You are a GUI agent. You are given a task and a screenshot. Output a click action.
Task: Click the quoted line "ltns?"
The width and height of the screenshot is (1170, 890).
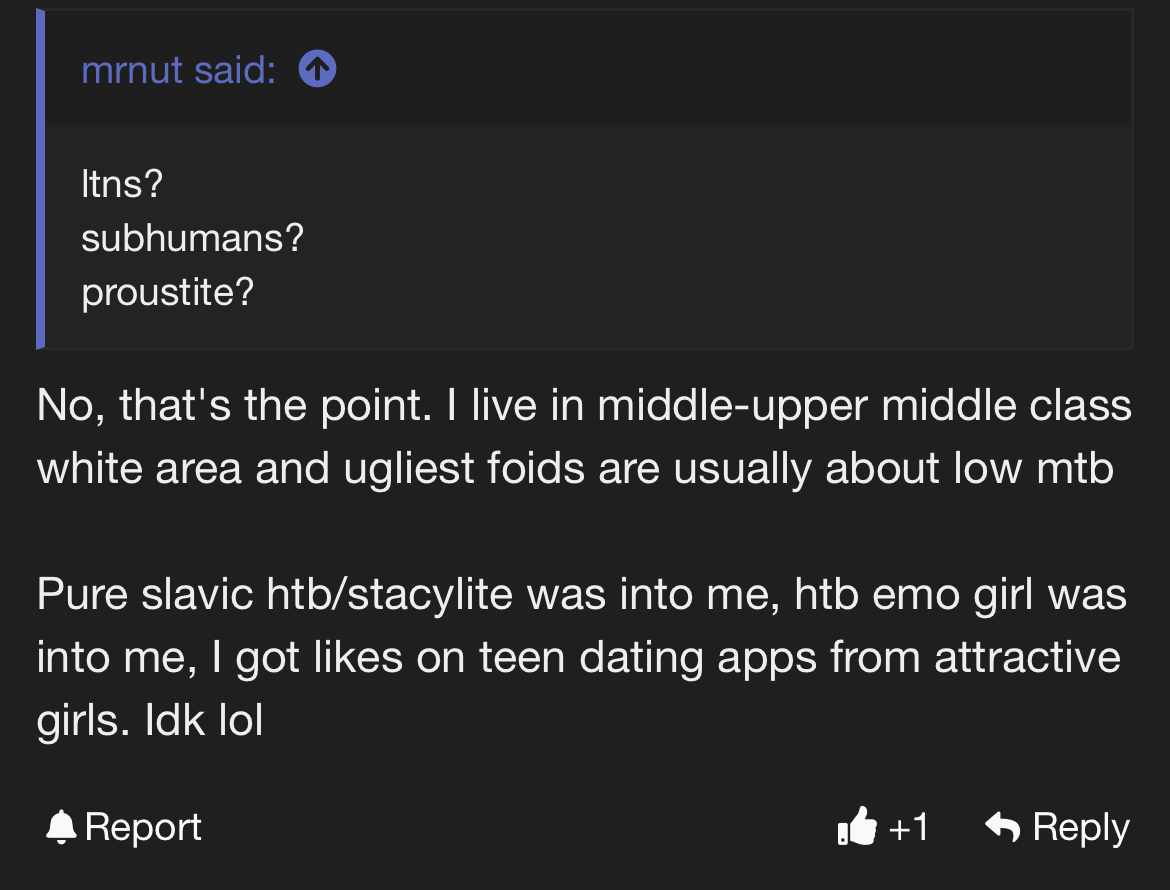(x=122, y=184)
